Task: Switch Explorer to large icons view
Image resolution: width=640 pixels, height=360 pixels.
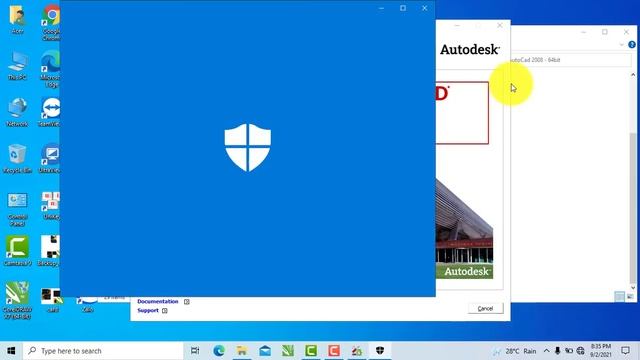Action: pos(630,297)
